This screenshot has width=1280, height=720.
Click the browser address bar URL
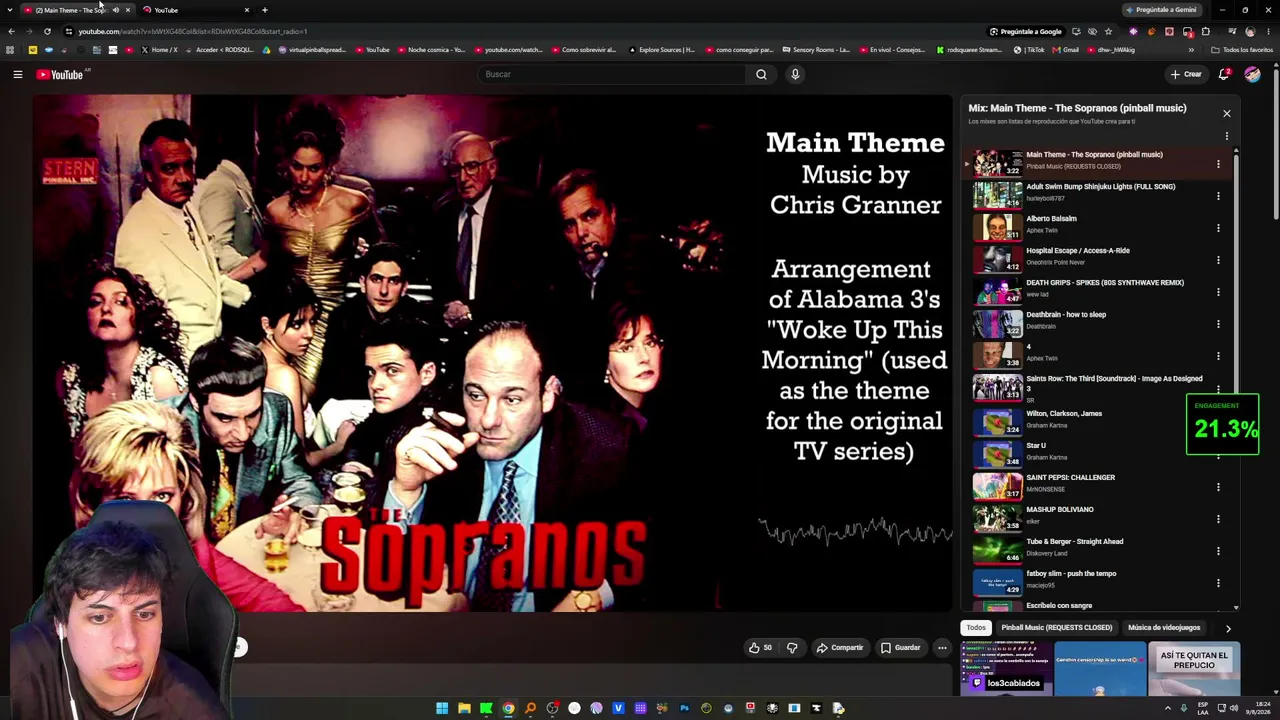tap(193, 31)
